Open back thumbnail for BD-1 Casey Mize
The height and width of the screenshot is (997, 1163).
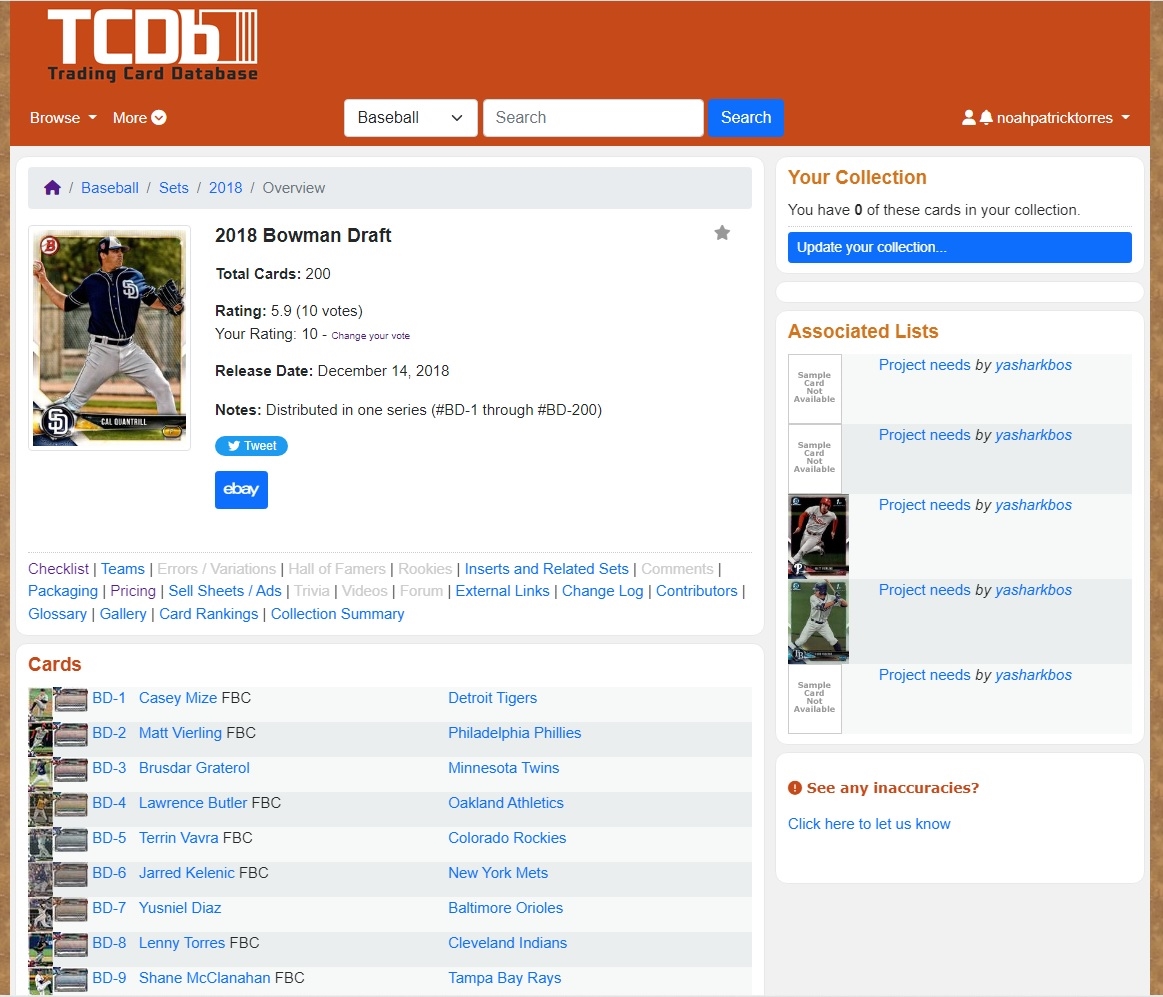pos(70,700)
